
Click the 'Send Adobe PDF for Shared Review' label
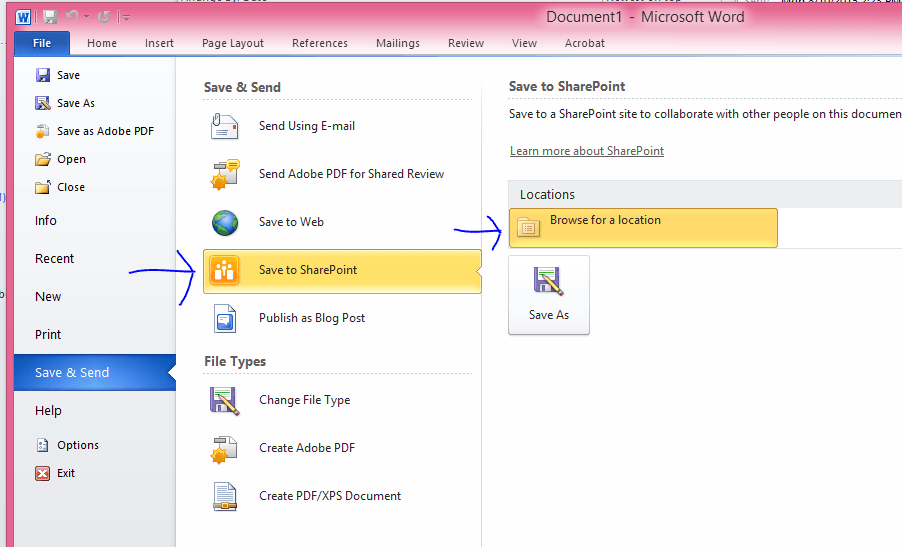click(351, 174)
